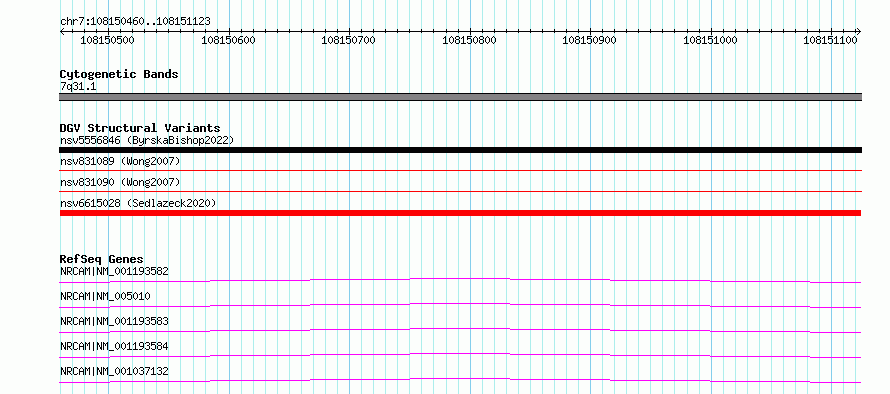Click the chr7:108150460..108151123 region label

pyautogui.click(x=135, y=21)
